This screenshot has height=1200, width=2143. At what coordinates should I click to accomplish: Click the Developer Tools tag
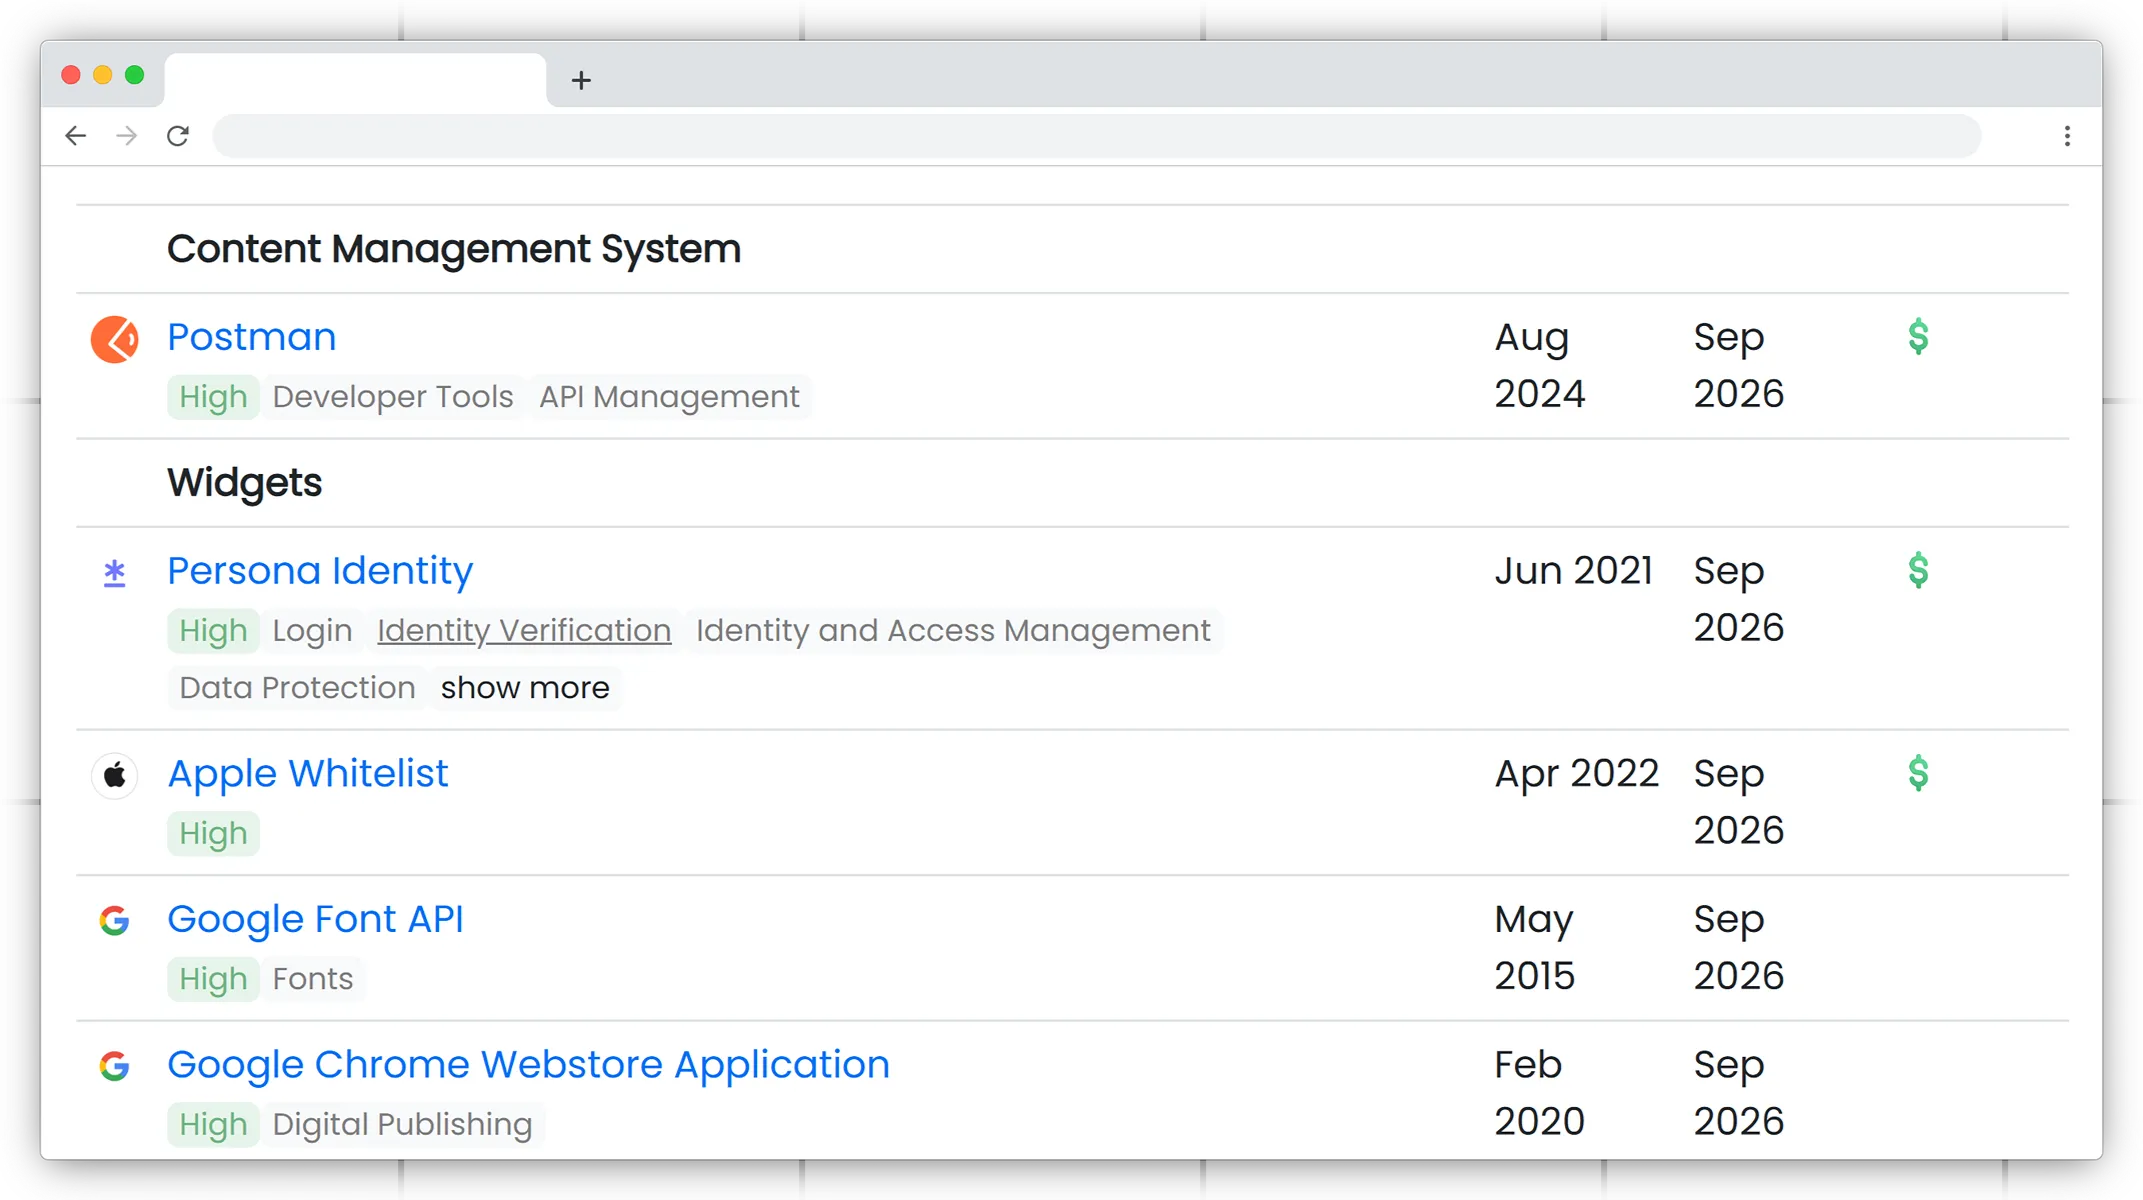[x=393, y=397]
